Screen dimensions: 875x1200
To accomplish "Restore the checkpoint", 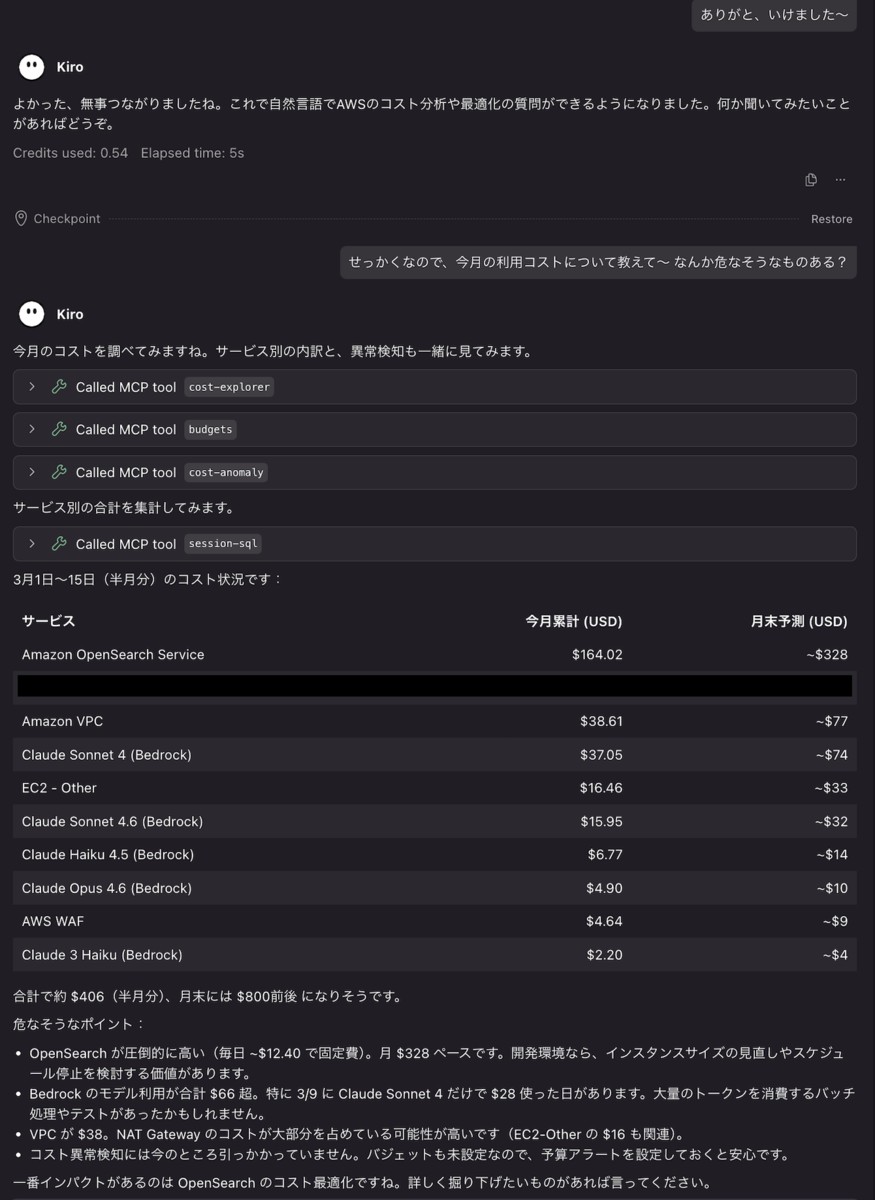I will coord(831,219).
